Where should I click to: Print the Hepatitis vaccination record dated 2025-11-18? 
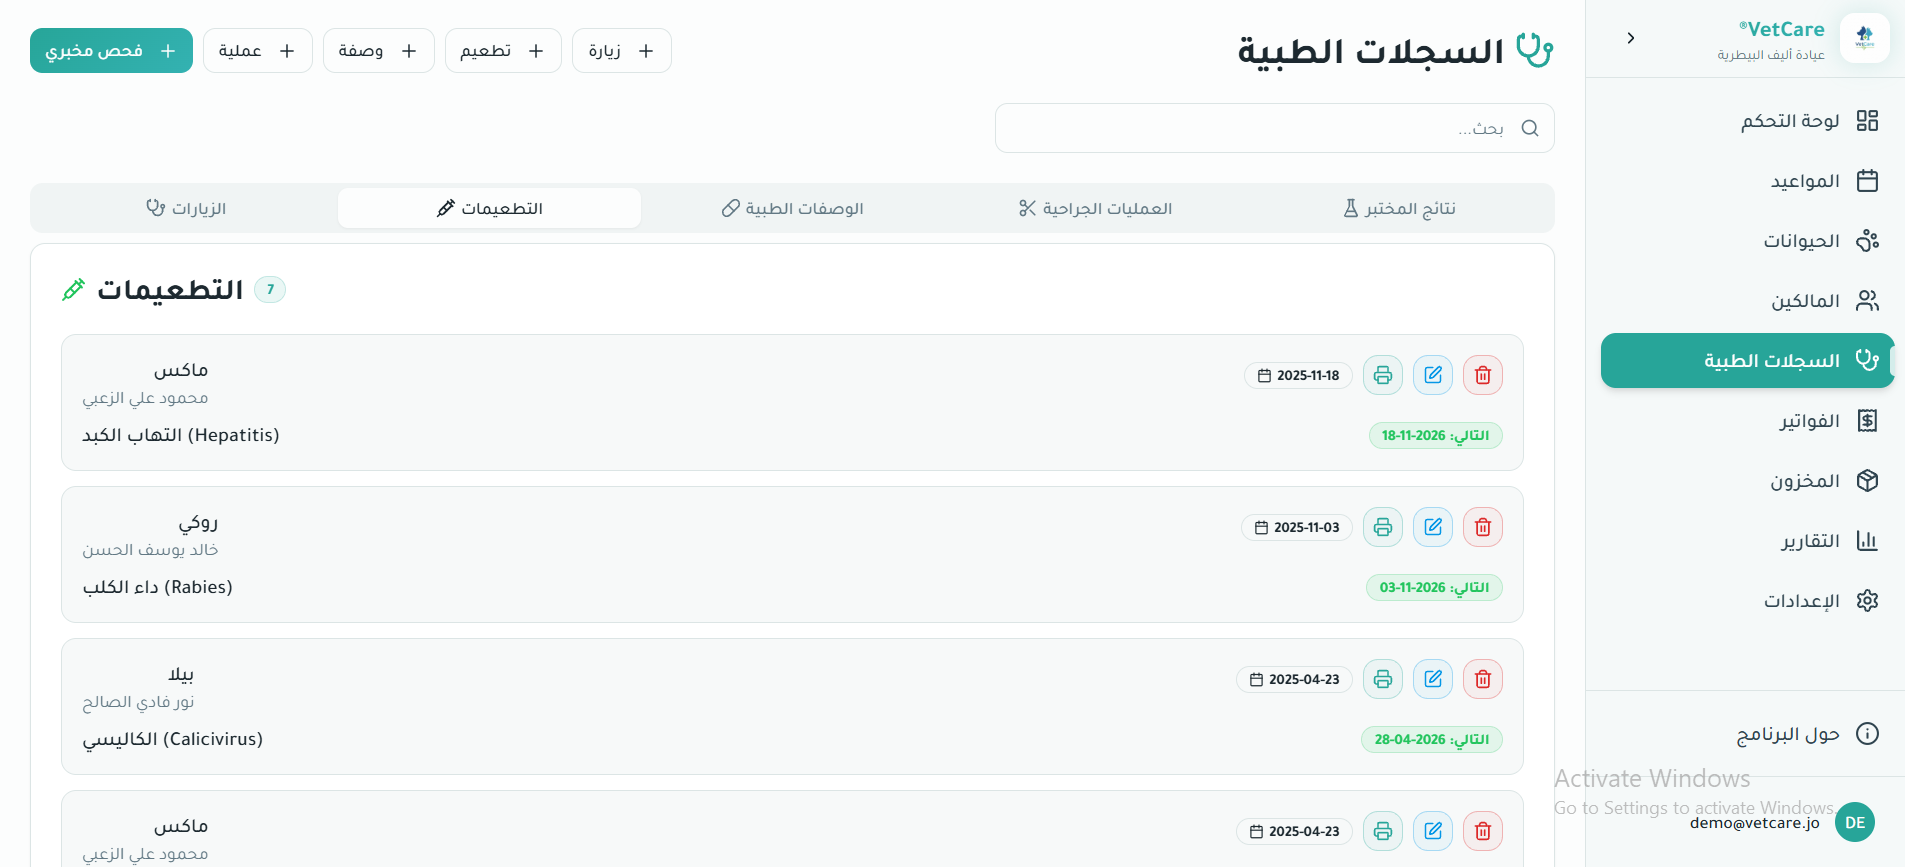tap(1383, 375)
